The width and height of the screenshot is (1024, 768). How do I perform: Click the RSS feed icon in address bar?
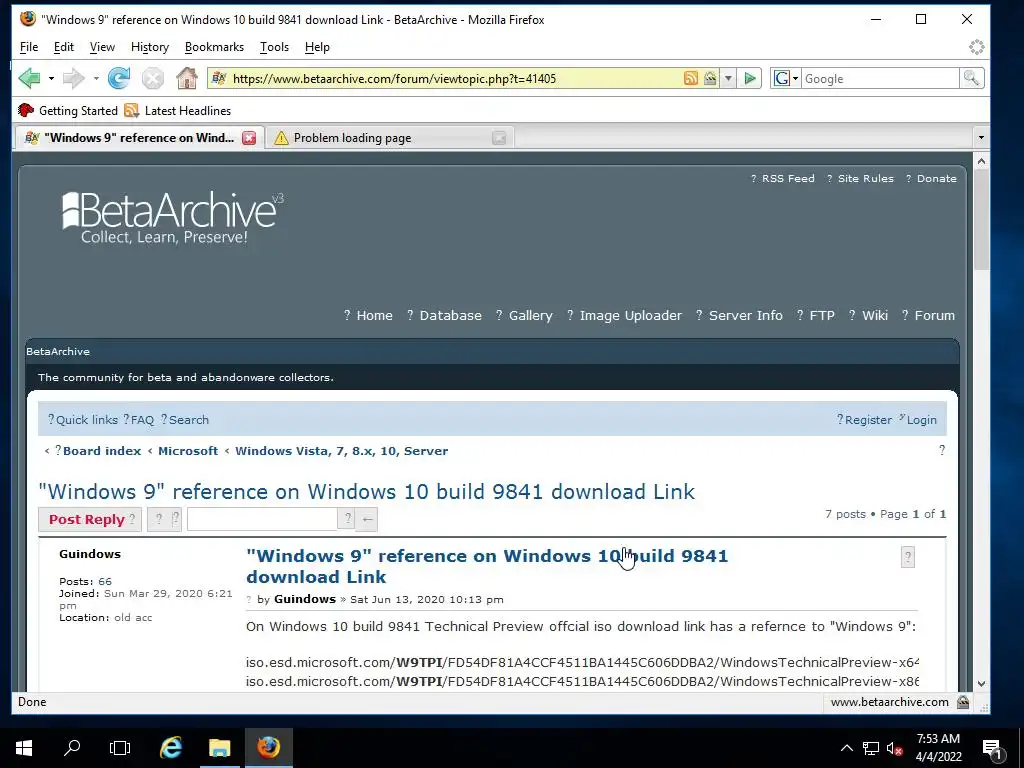coord(690,78)
